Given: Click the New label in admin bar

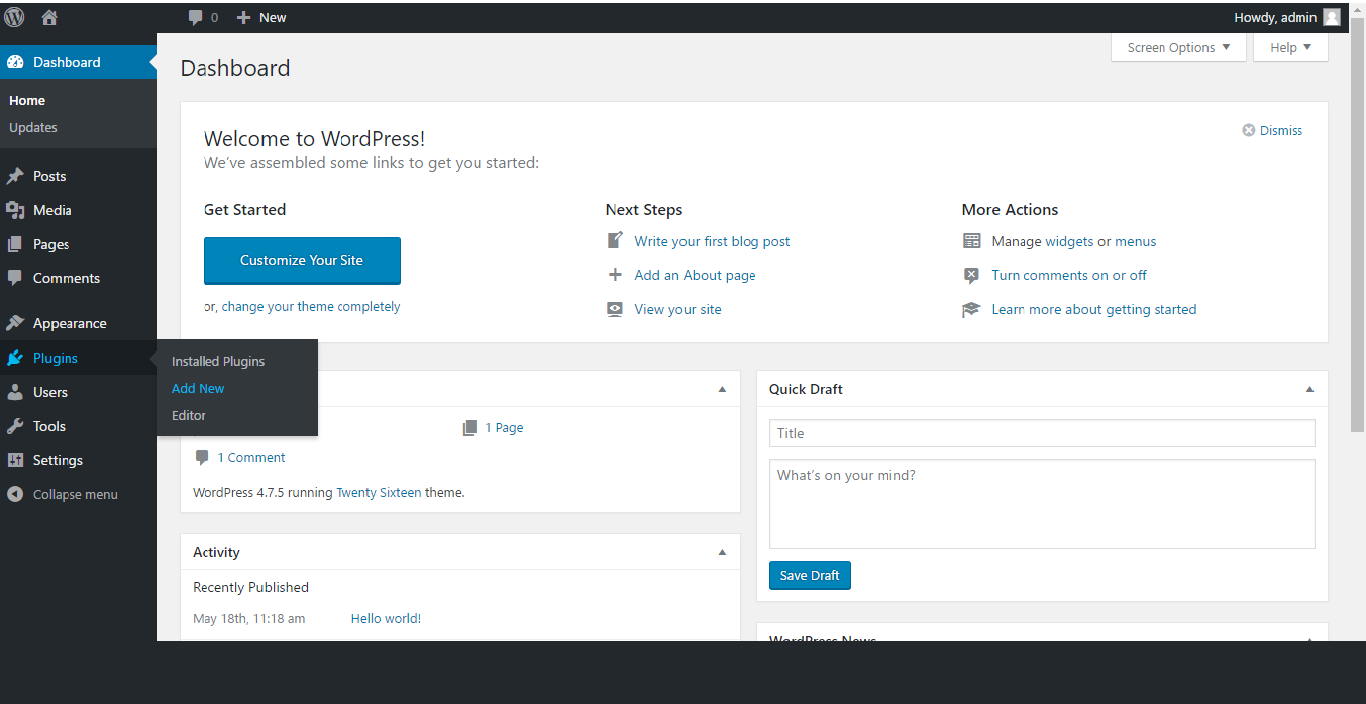Looking at the screenshot, I should pyautogui.click(x=273, y=17).
